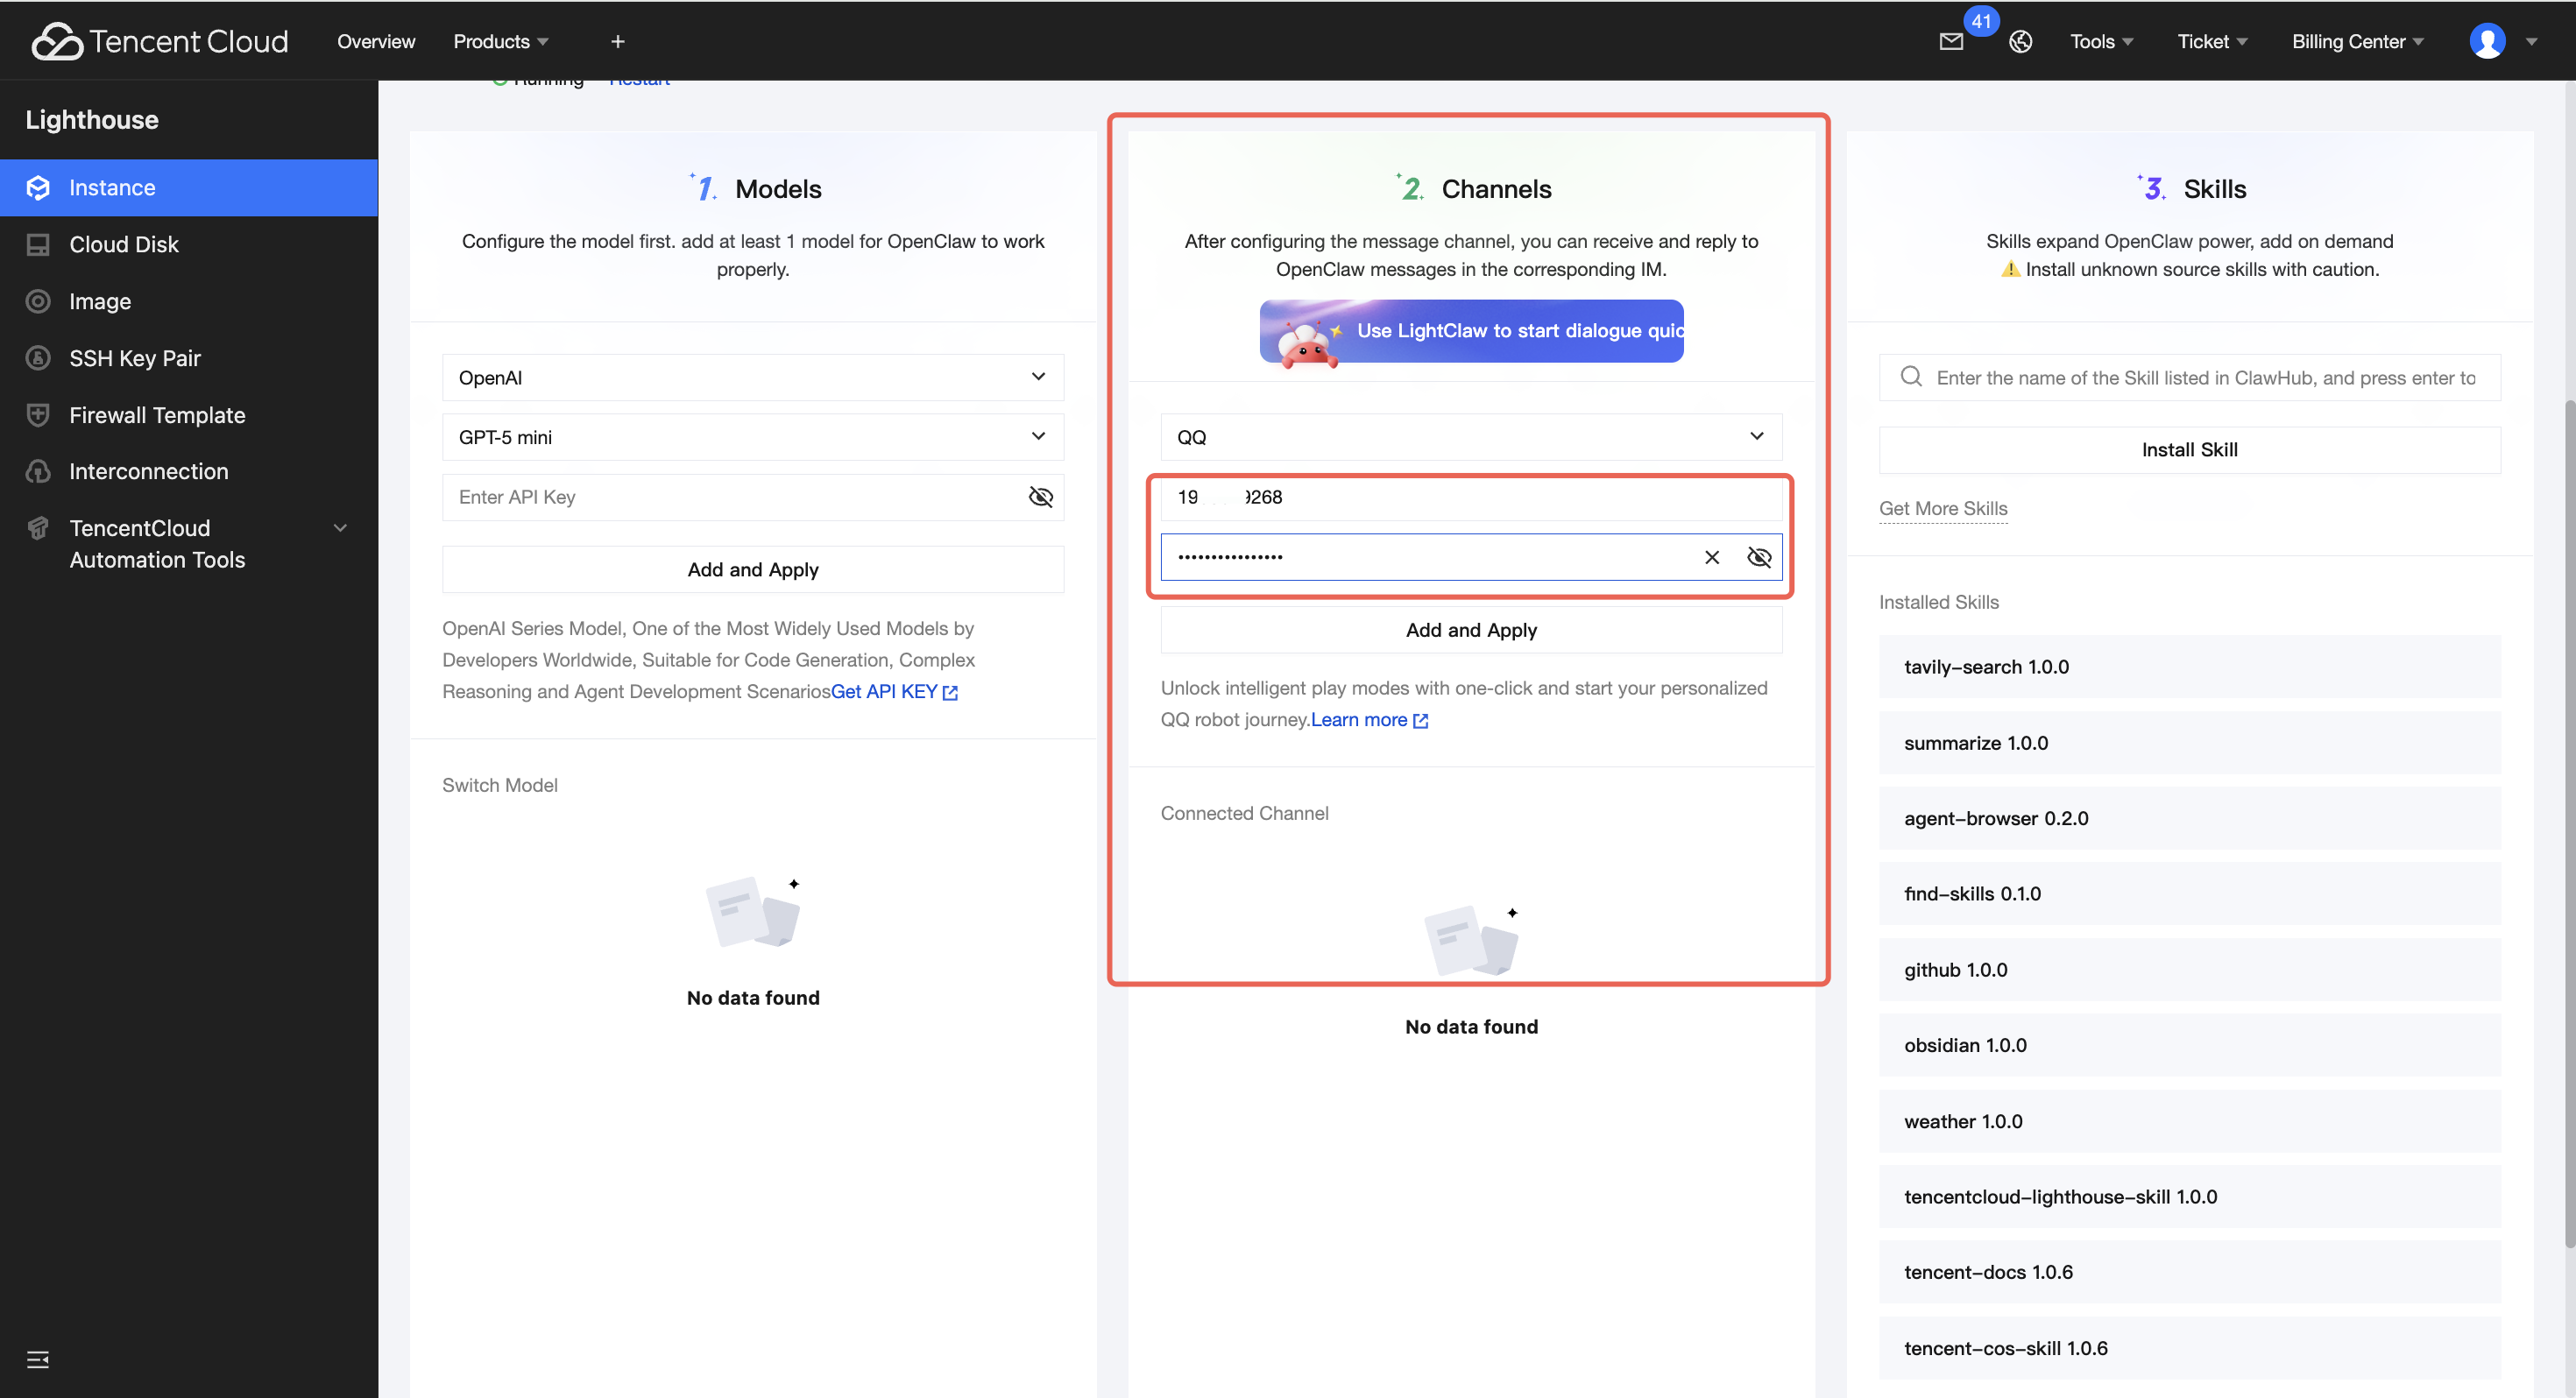The image size is (2576, 1398).
Task: Click the globe language icon
Action: click(2020, 41)
